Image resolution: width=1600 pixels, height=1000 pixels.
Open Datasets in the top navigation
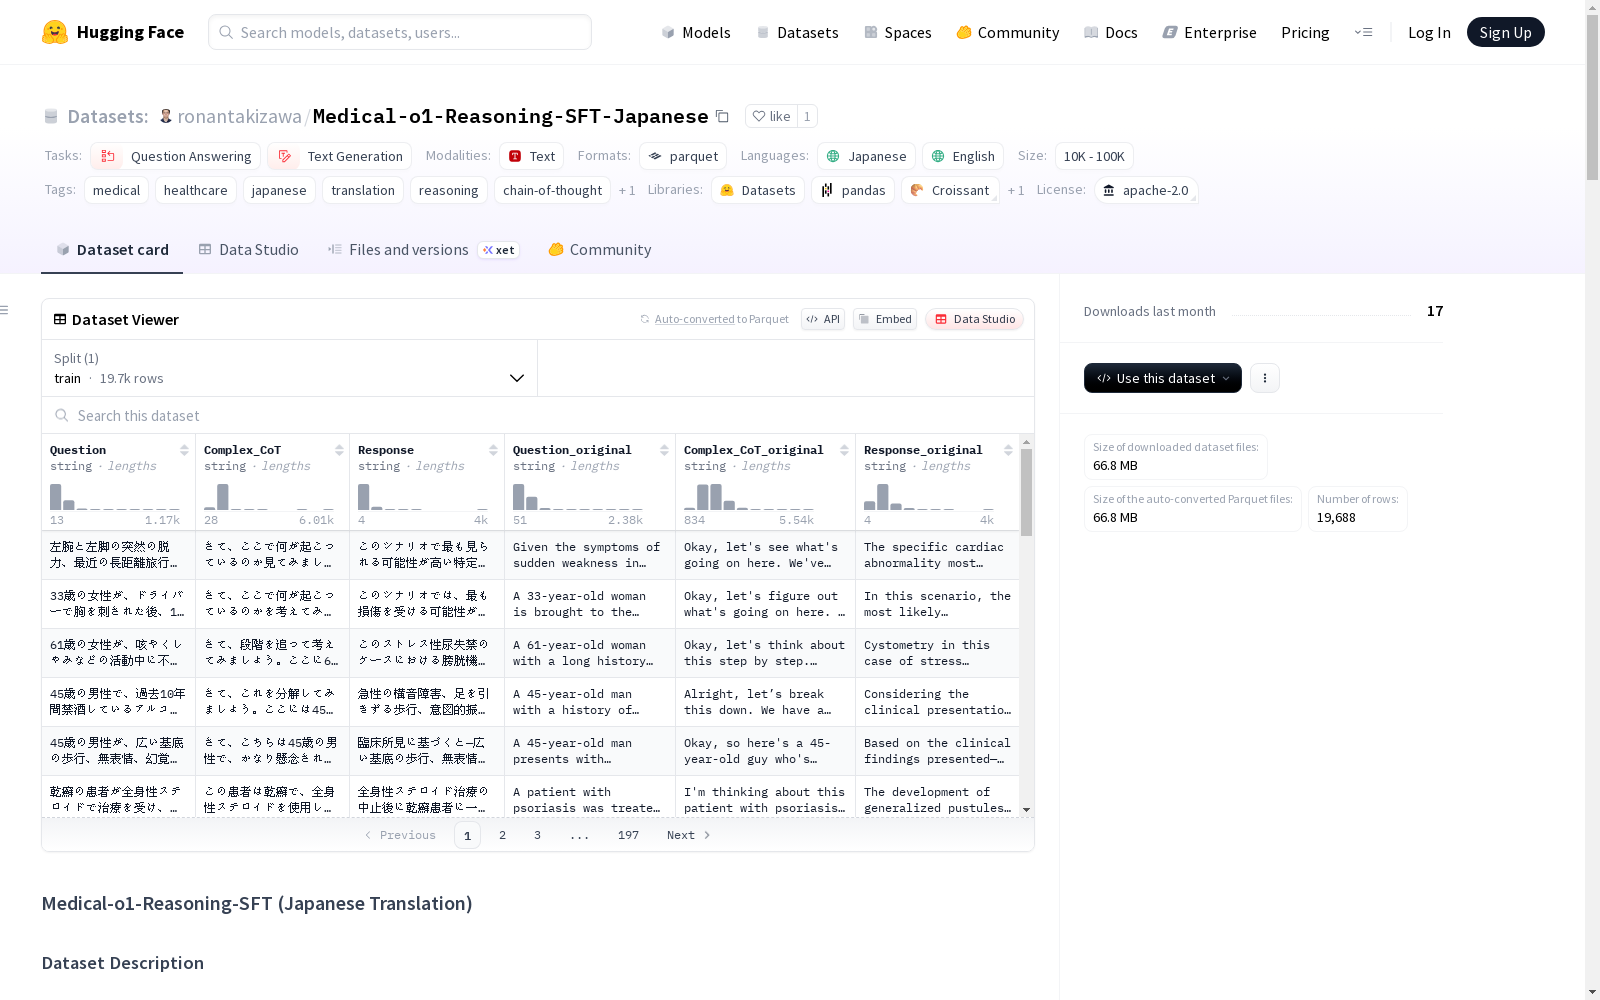797,32
